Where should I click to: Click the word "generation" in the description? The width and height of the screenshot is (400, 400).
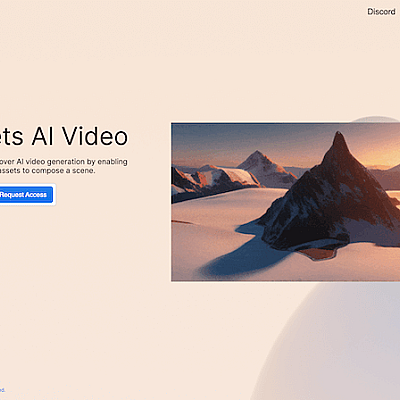click(66, 162)
